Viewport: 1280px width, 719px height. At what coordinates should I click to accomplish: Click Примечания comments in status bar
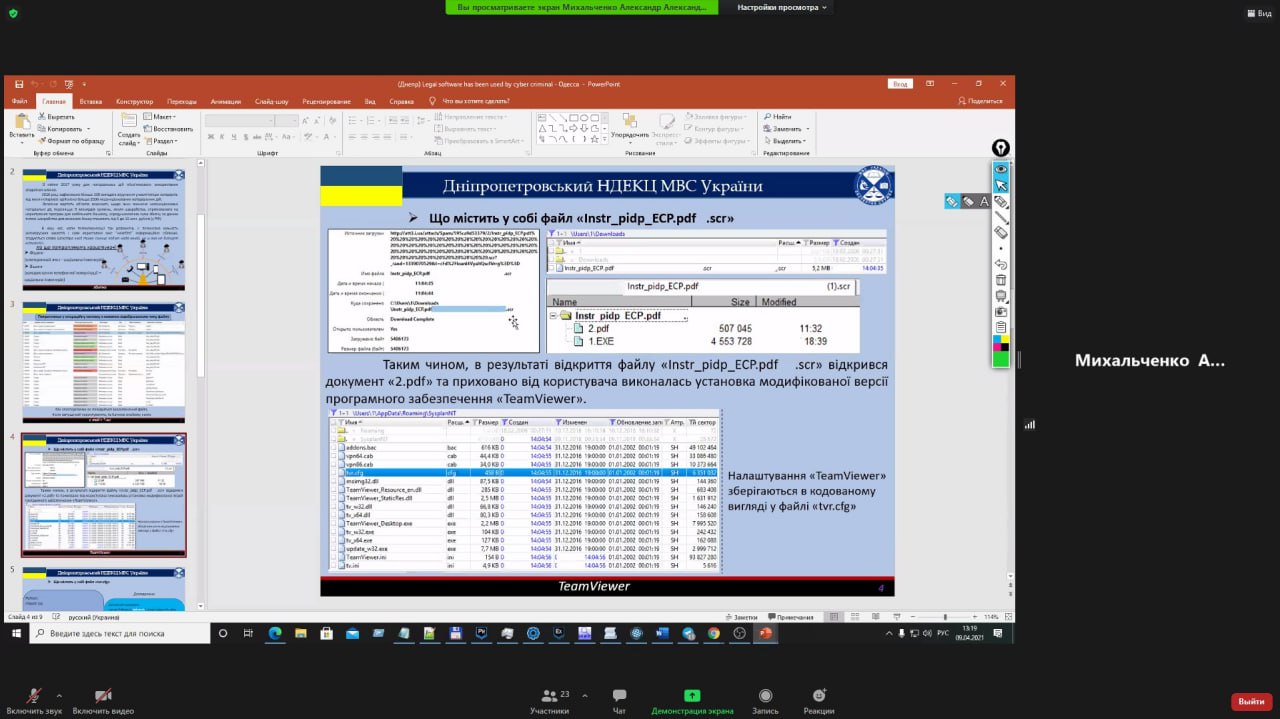[x=791, y=617]
